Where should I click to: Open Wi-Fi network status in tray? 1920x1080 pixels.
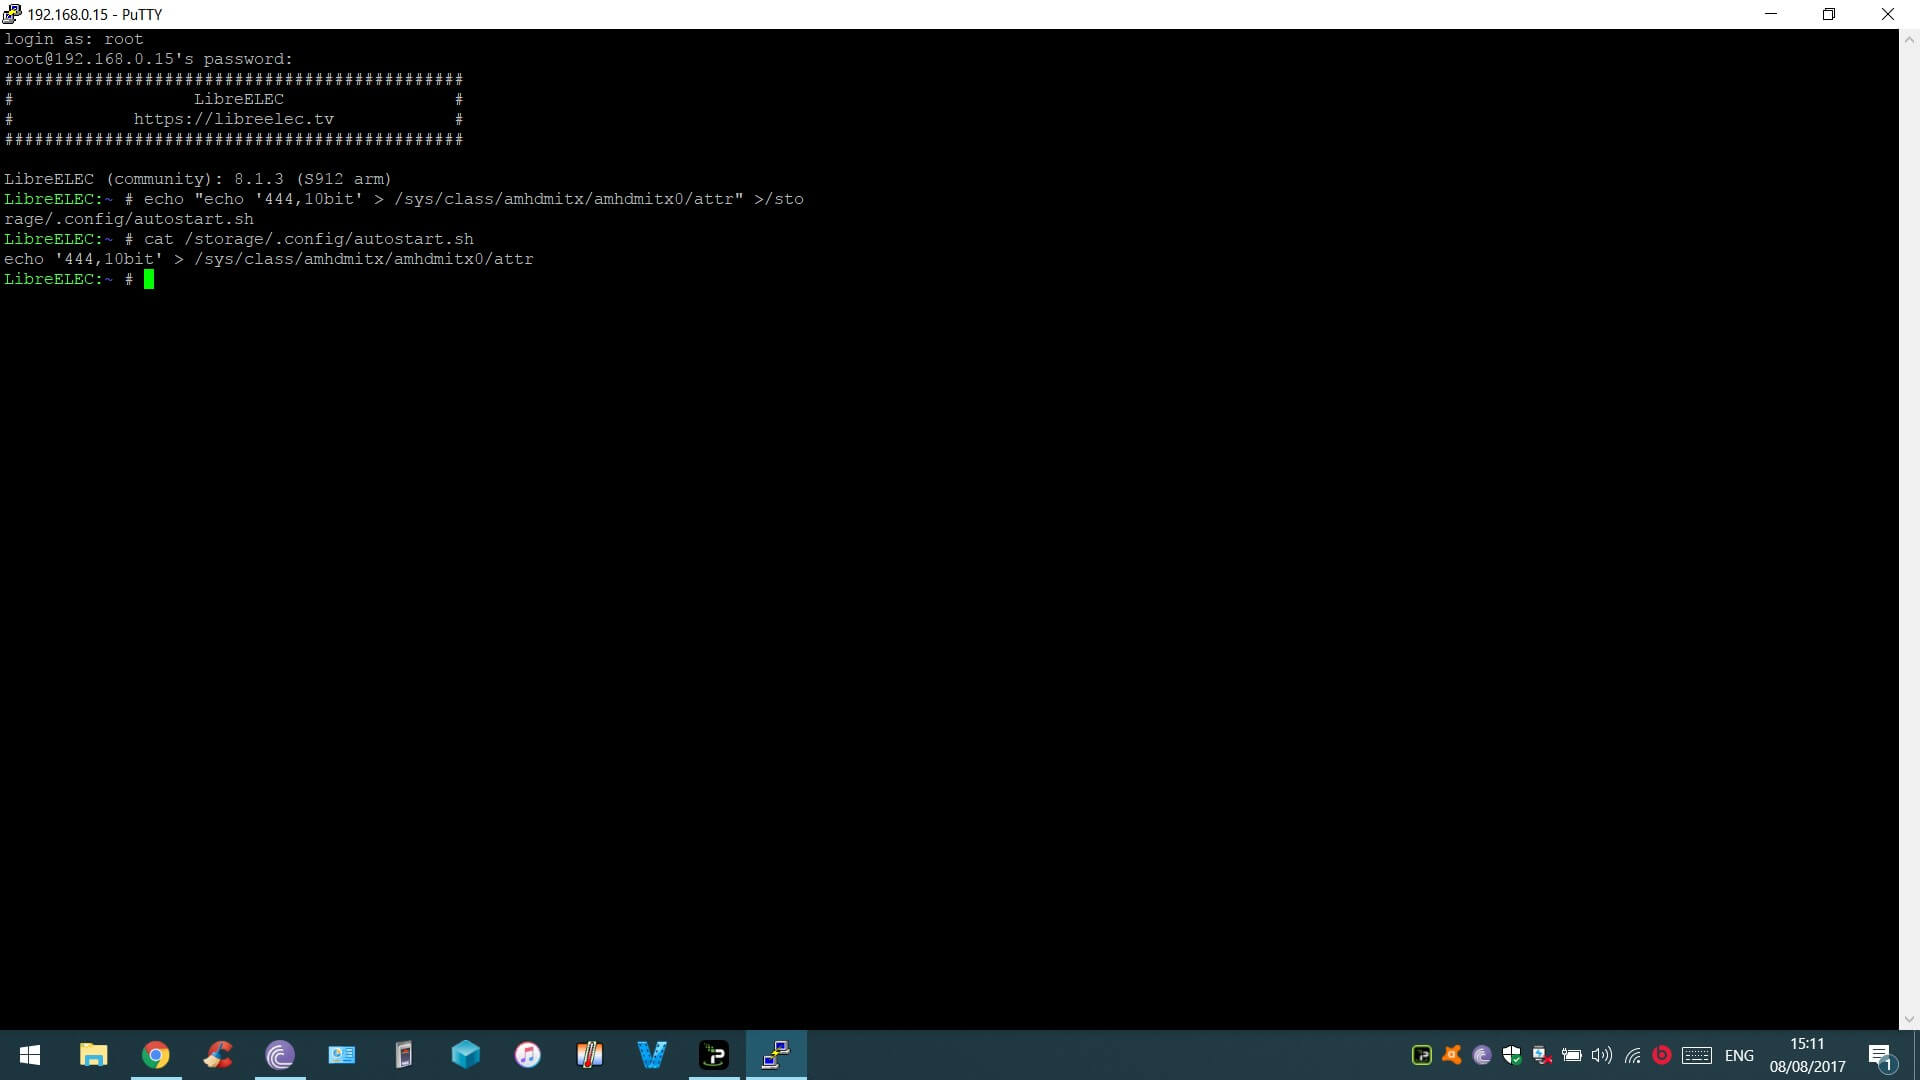[x=1632, y=1055]
